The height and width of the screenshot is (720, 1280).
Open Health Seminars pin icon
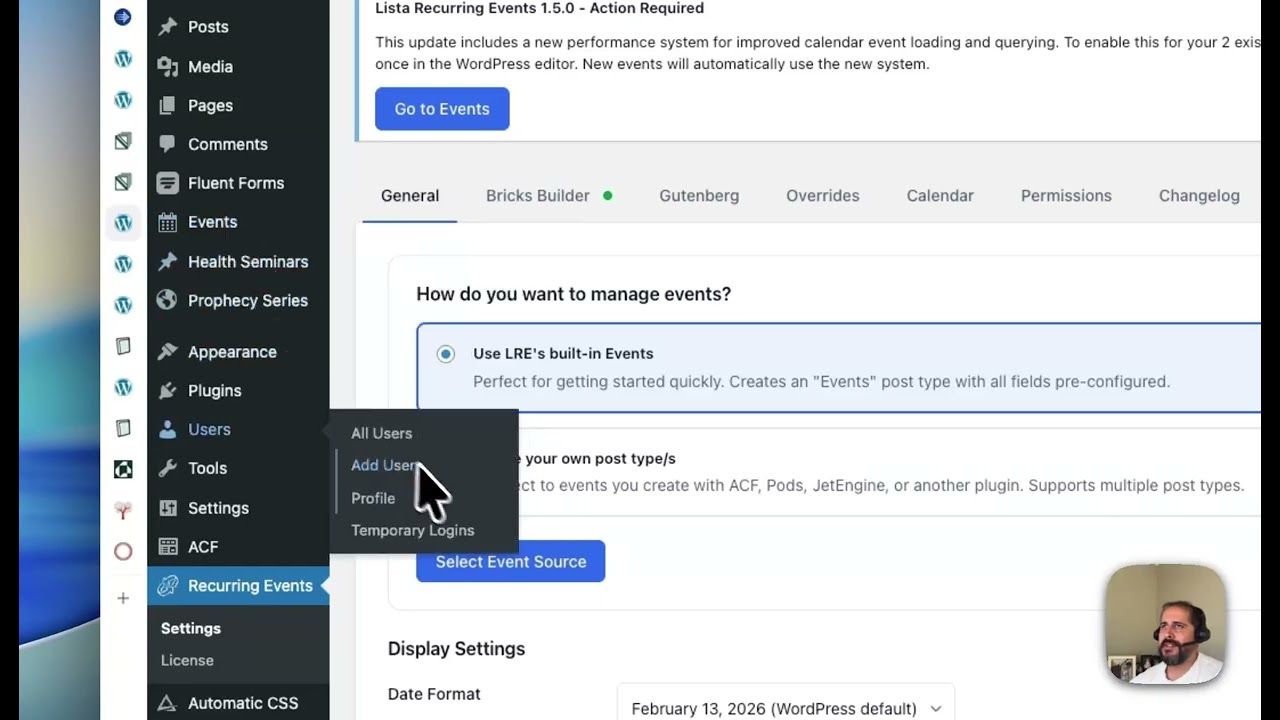(x=168, y=262)
